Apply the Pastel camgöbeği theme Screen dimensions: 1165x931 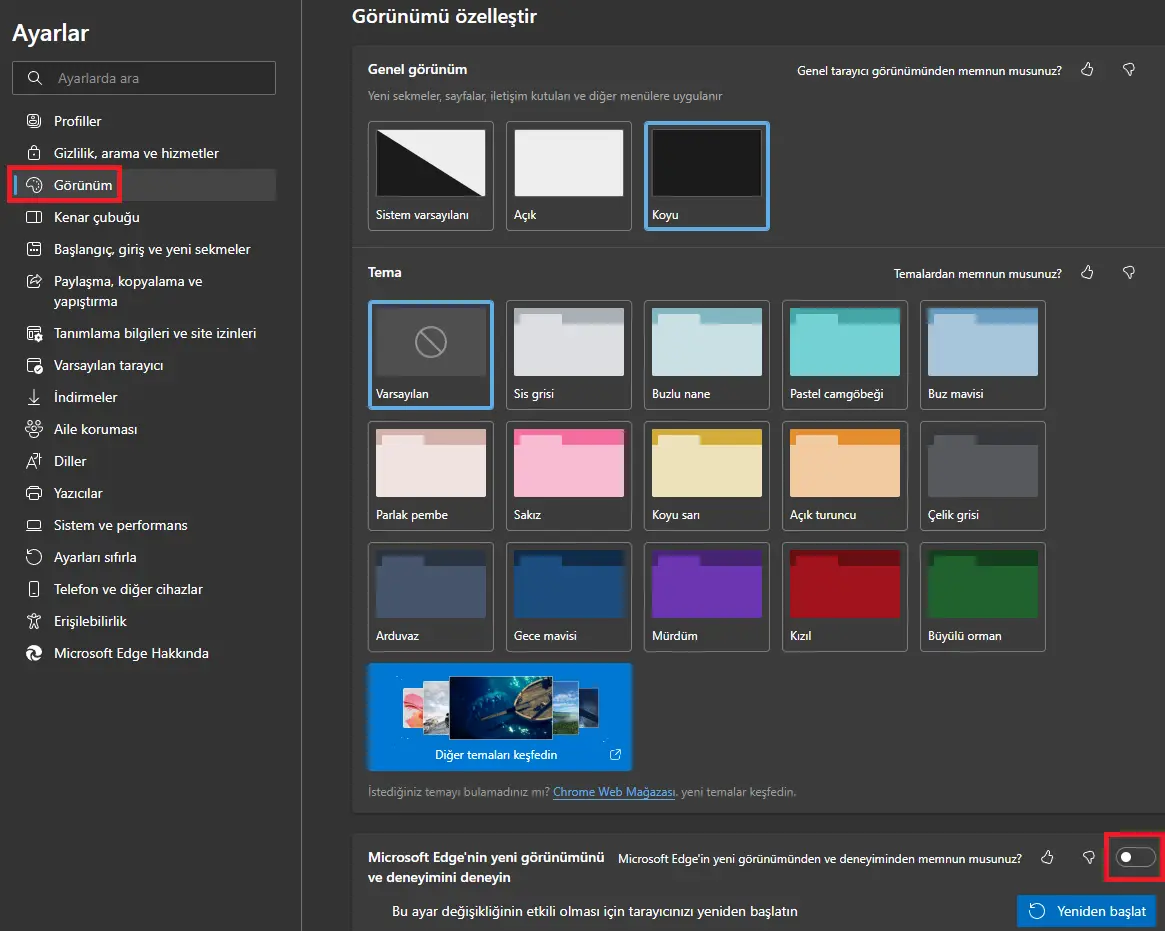pyautogui.click(x=845, y=354)
